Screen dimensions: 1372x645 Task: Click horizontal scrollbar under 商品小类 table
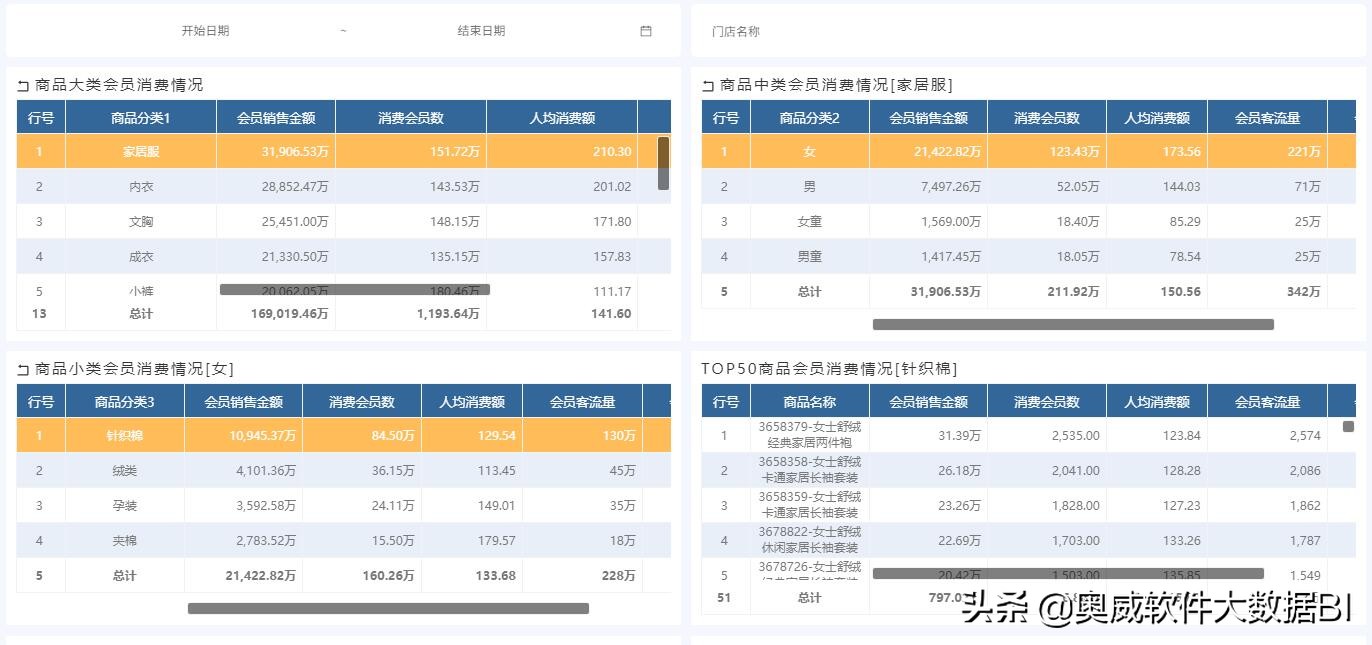(x=390, y=606)
